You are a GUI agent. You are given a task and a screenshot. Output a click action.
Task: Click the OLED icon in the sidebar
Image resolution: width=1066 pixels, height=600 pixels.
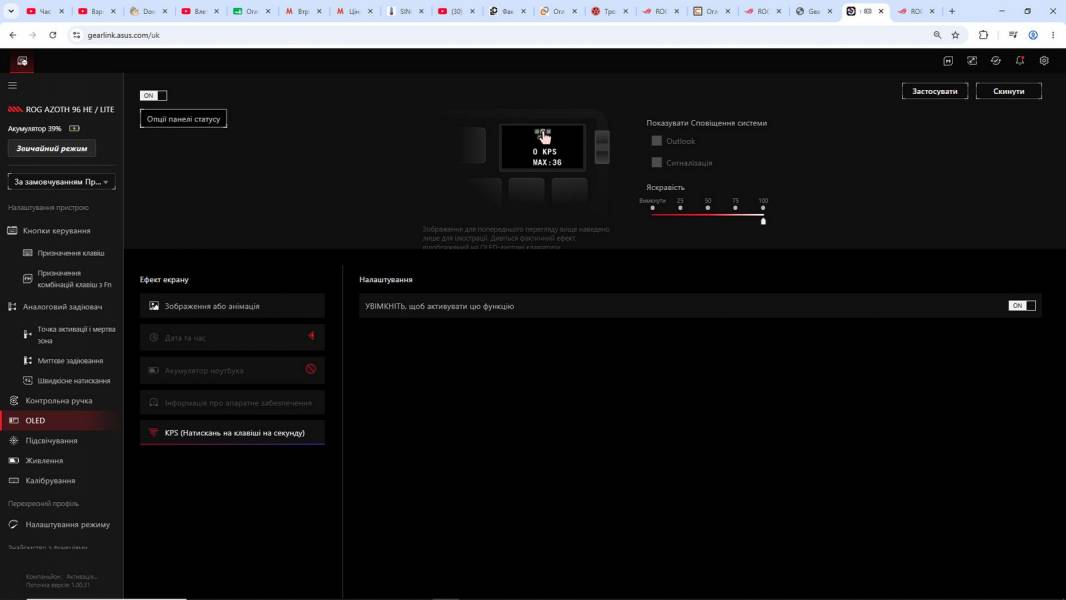[14, 421]
